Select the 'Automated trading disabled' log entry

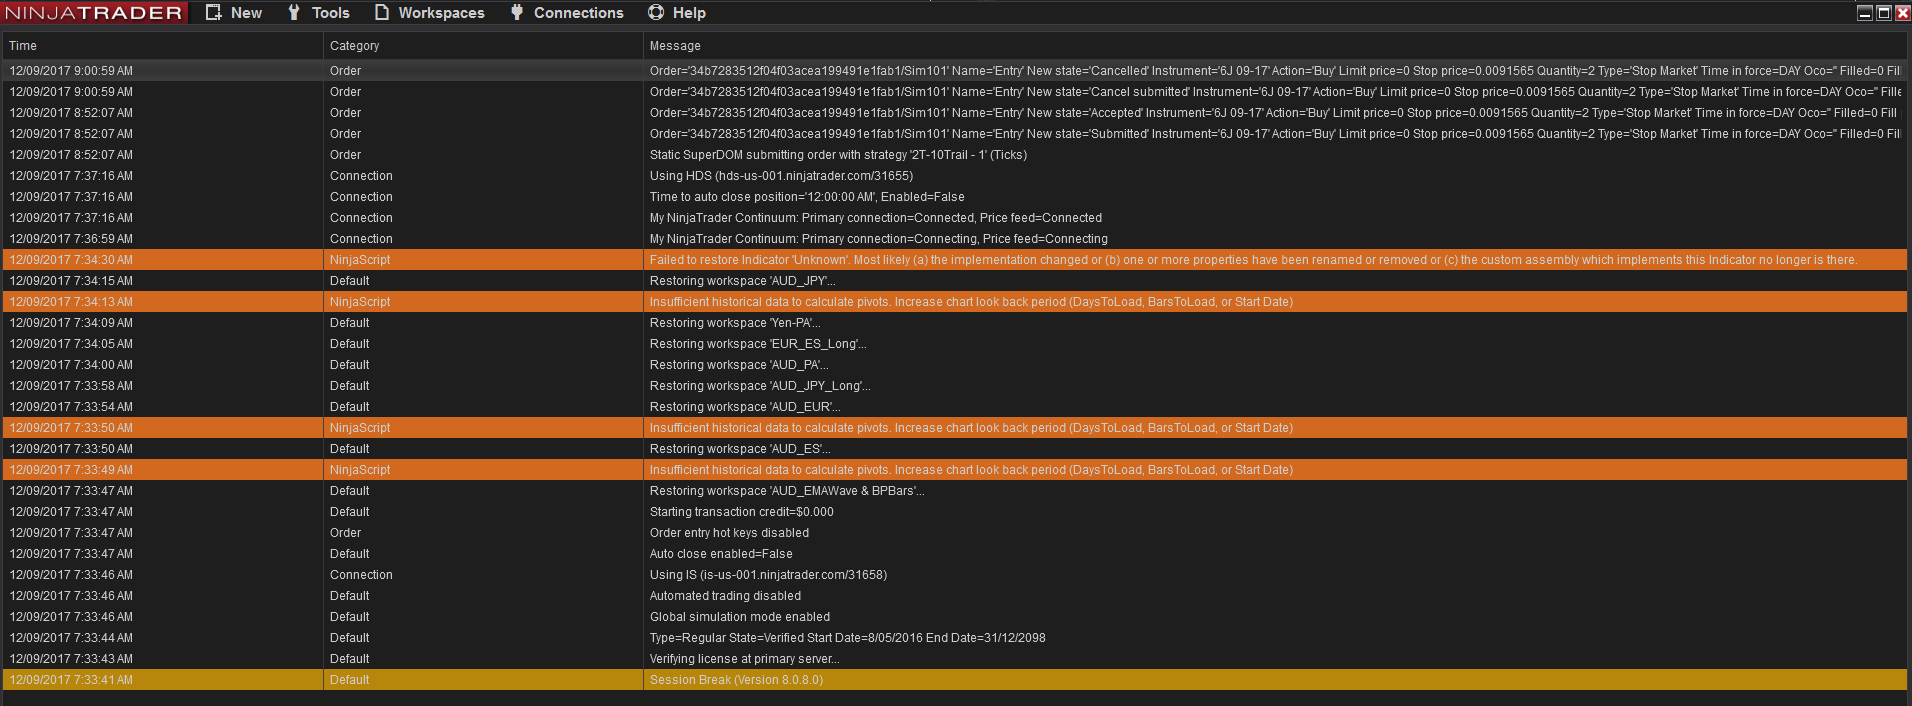[x=725, y=596]
